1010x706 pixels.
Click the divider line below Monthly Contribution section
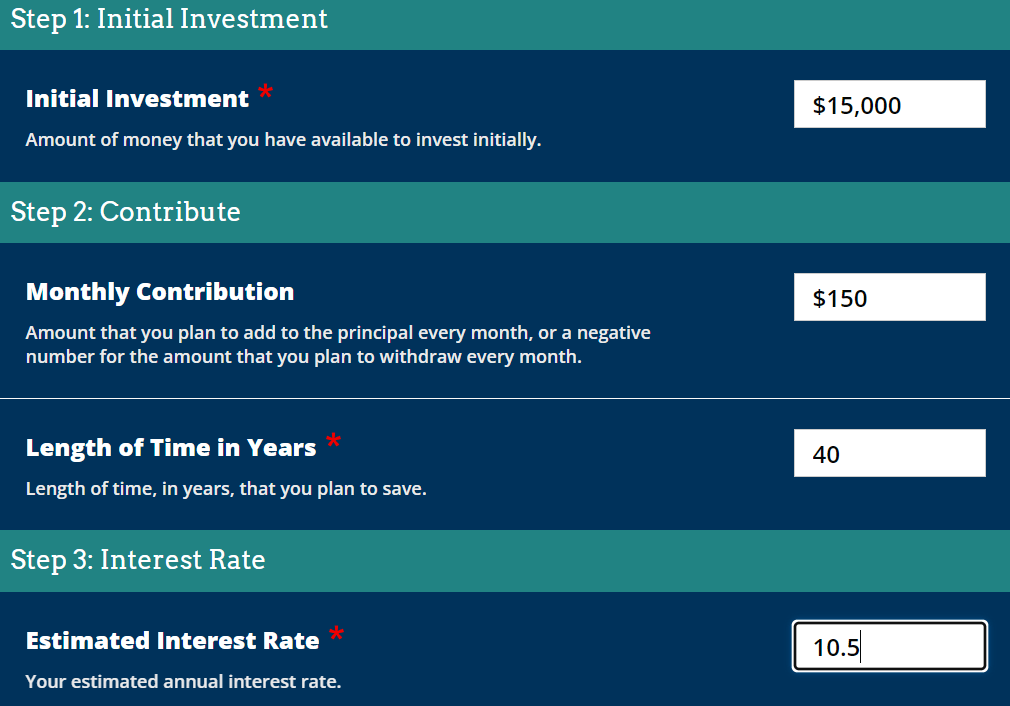point(504,398)
